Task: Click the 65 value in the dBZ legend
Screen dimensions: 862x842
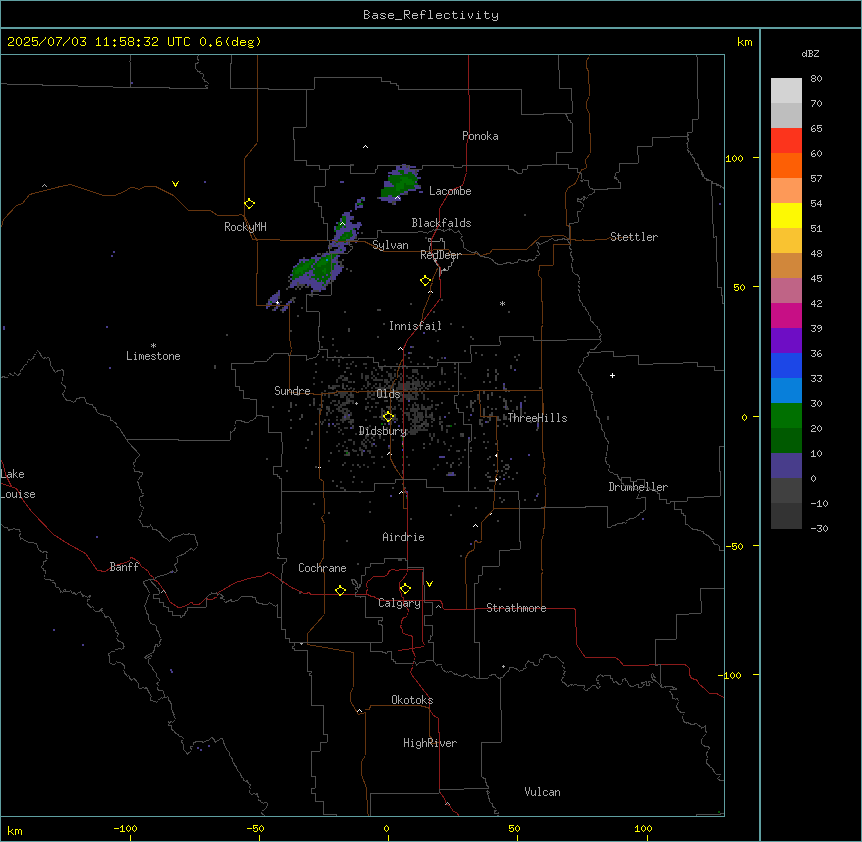Action: point(816,129)
